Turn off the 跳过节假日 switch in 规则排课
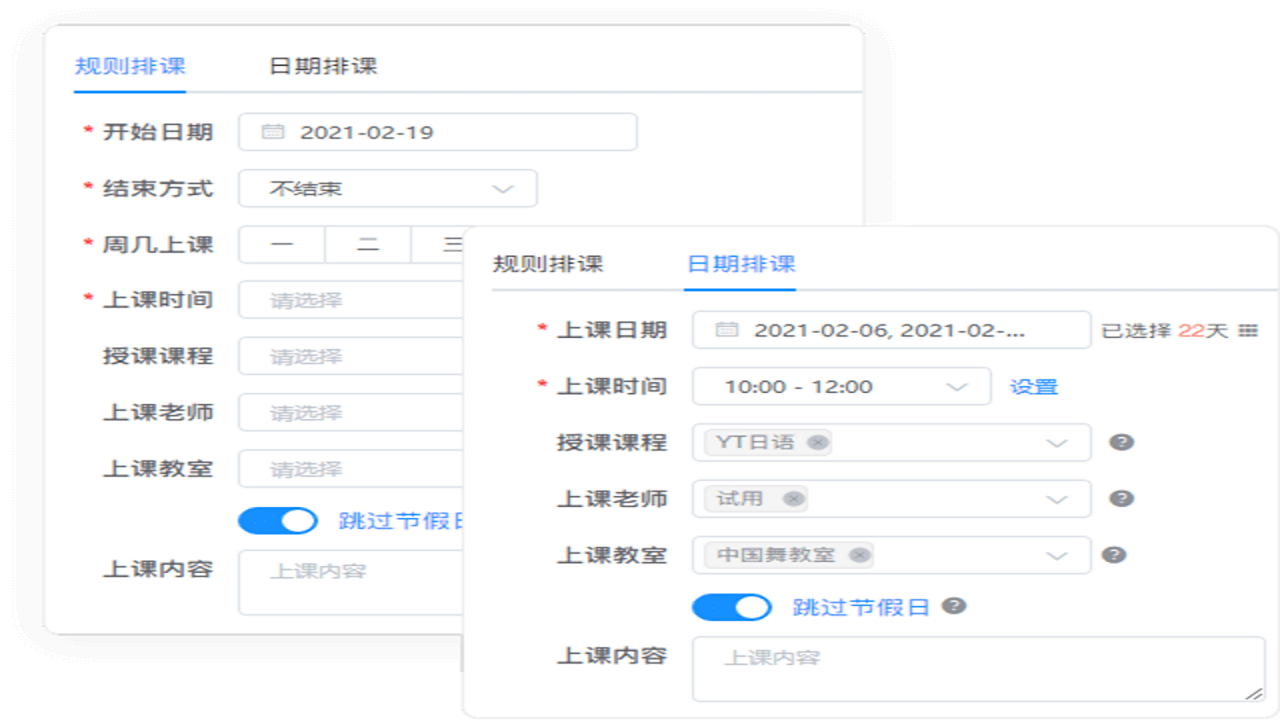This screenshot has width=1280, height=720. 278,521
